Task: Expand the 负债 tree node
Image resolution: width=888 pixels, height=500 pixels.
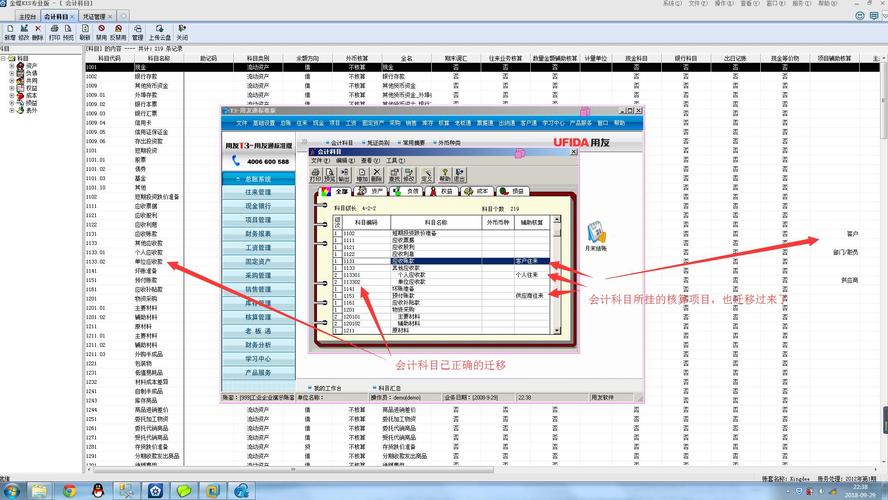Action: [x=11, y=73]
